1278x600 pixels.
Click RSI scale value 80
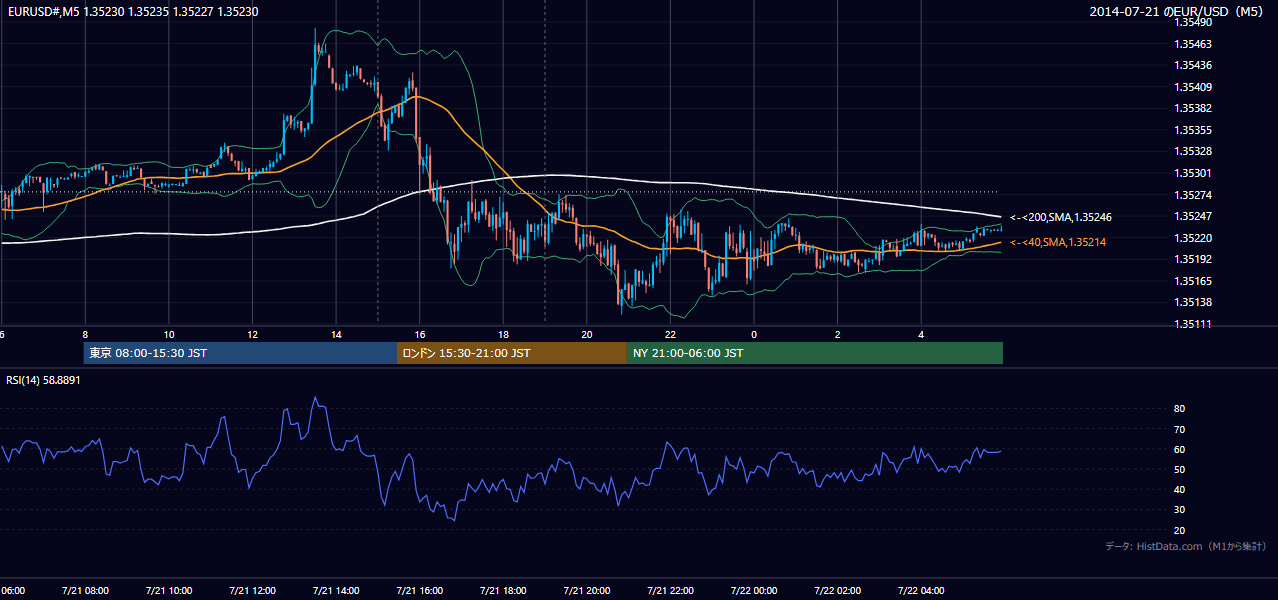(x=1180, y=409)
